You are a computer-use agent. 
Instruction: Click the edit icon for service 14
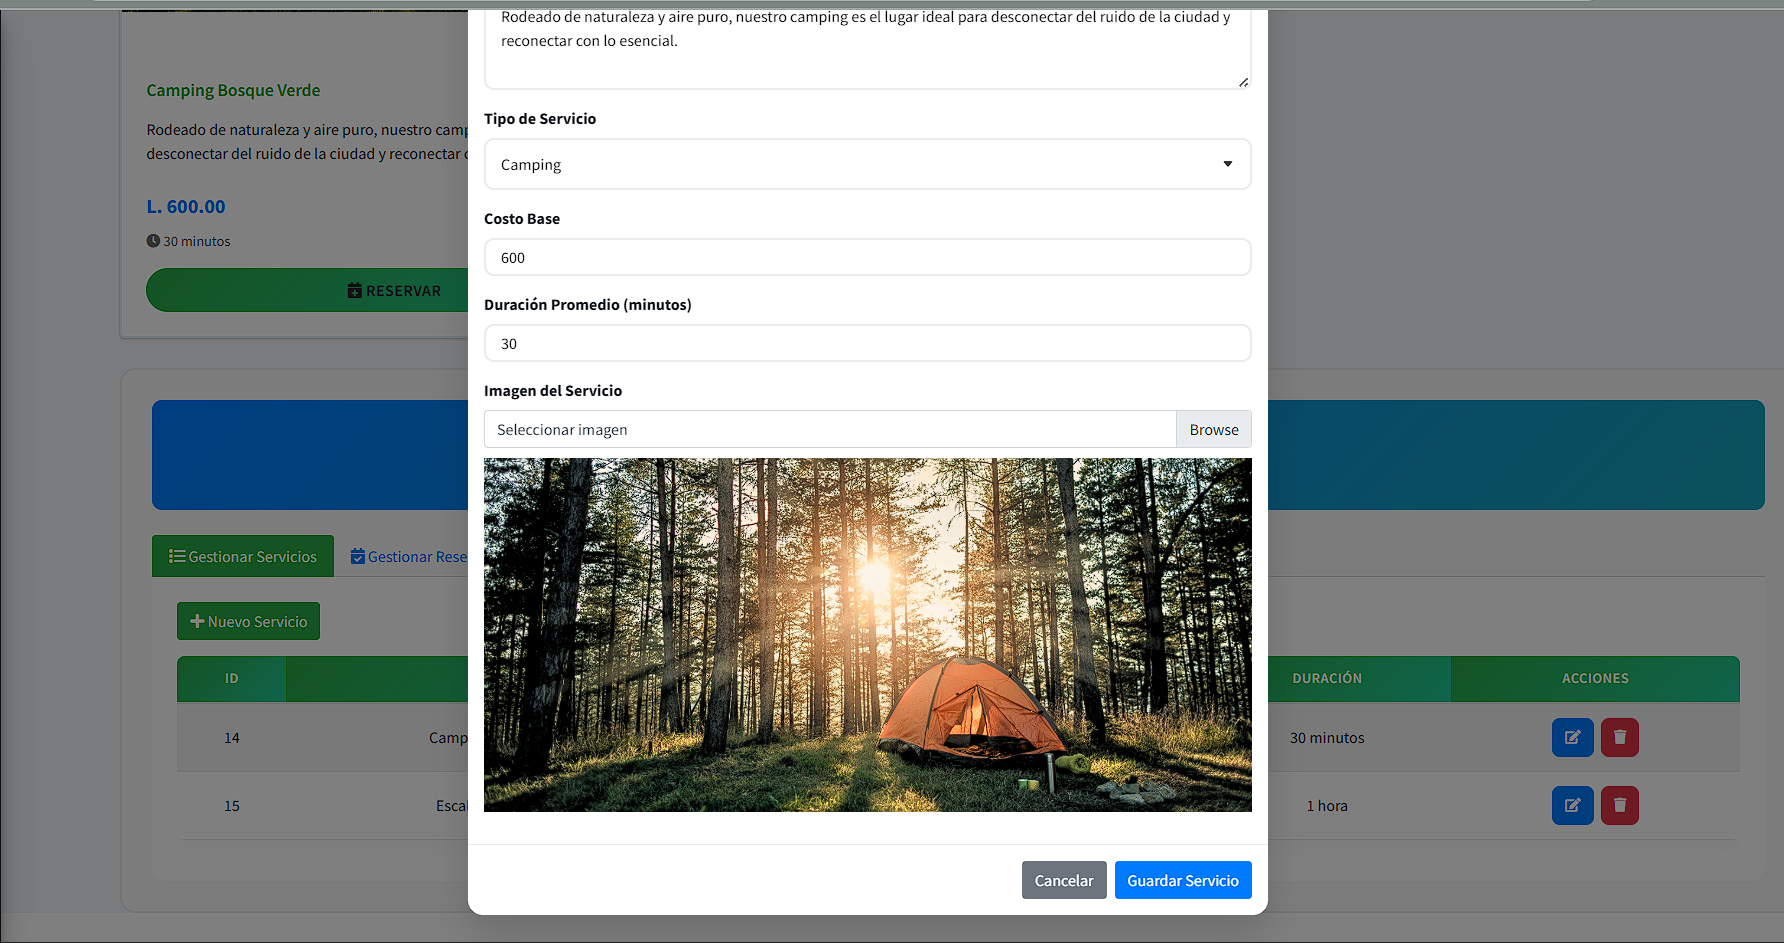coord(1572,738)
